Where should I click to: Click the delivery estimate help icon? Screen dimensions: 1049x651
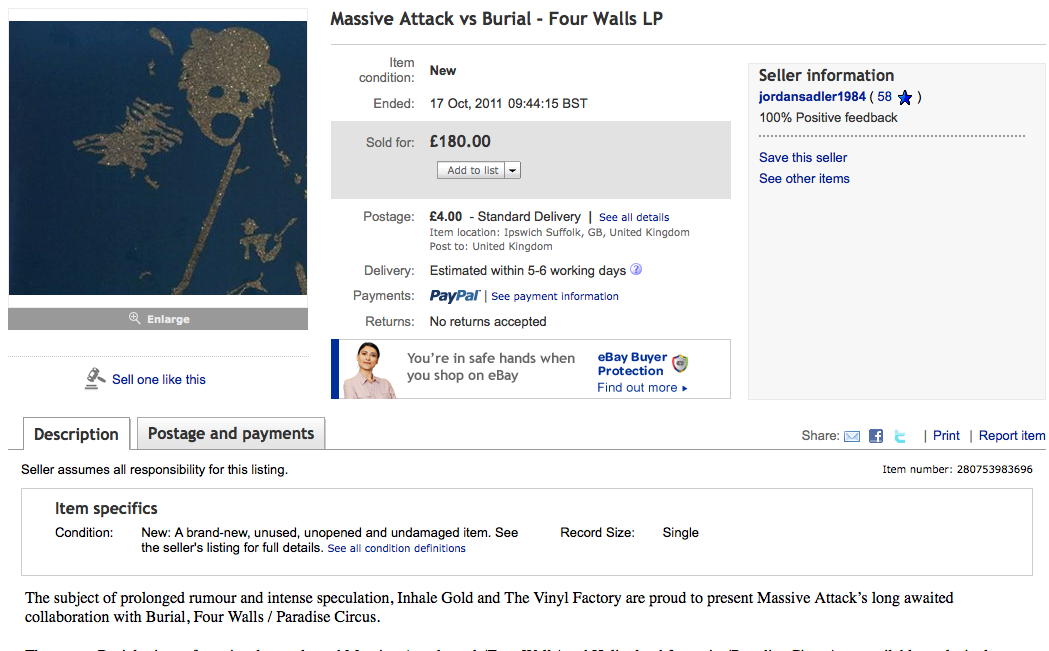[636, 270]
